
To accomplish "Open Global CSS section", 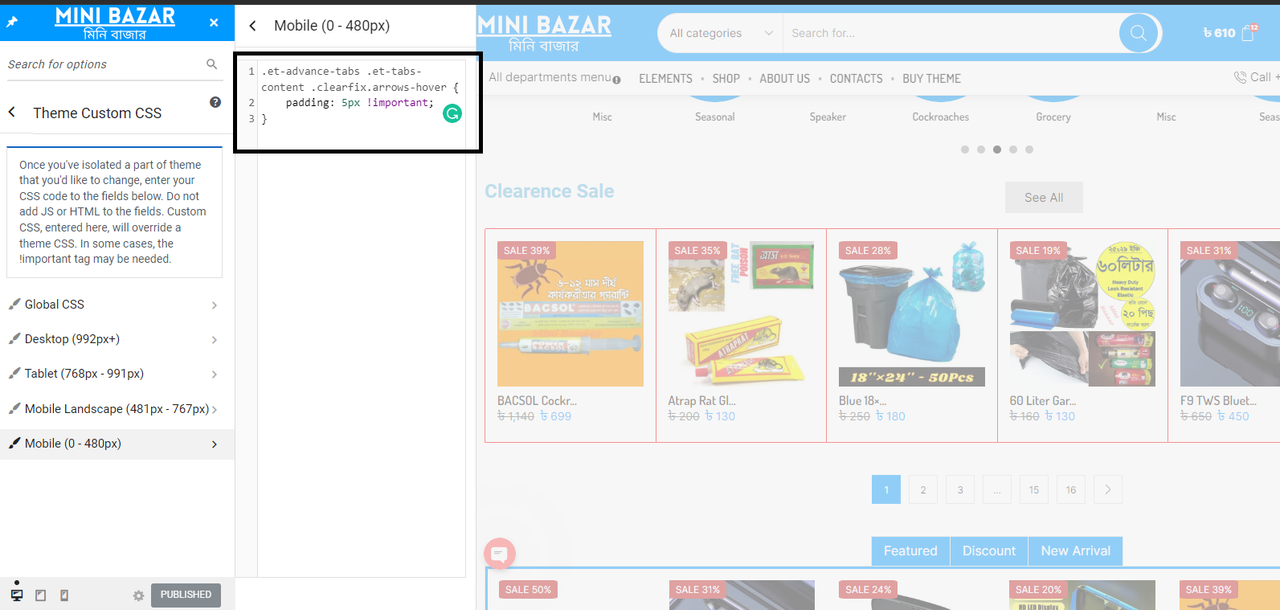I will (x=117, y=304).
